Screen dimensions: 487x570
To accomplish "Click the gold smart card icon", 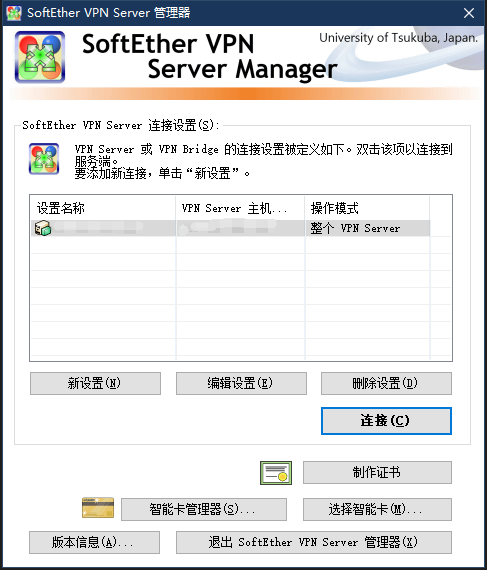I will pyautogui.click(x=98, y=507).
